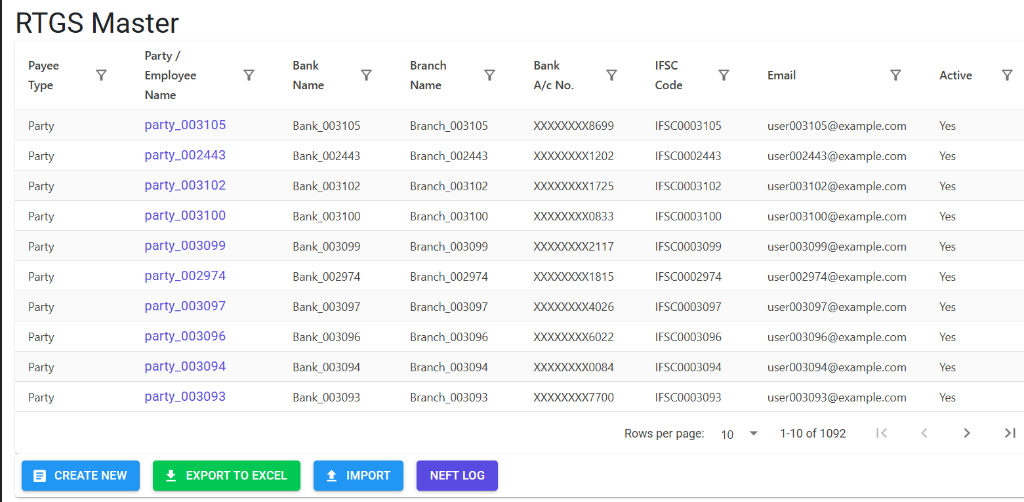Sort by Email column header
This screenshot has width=1024, height=502.
click(782, 75)
